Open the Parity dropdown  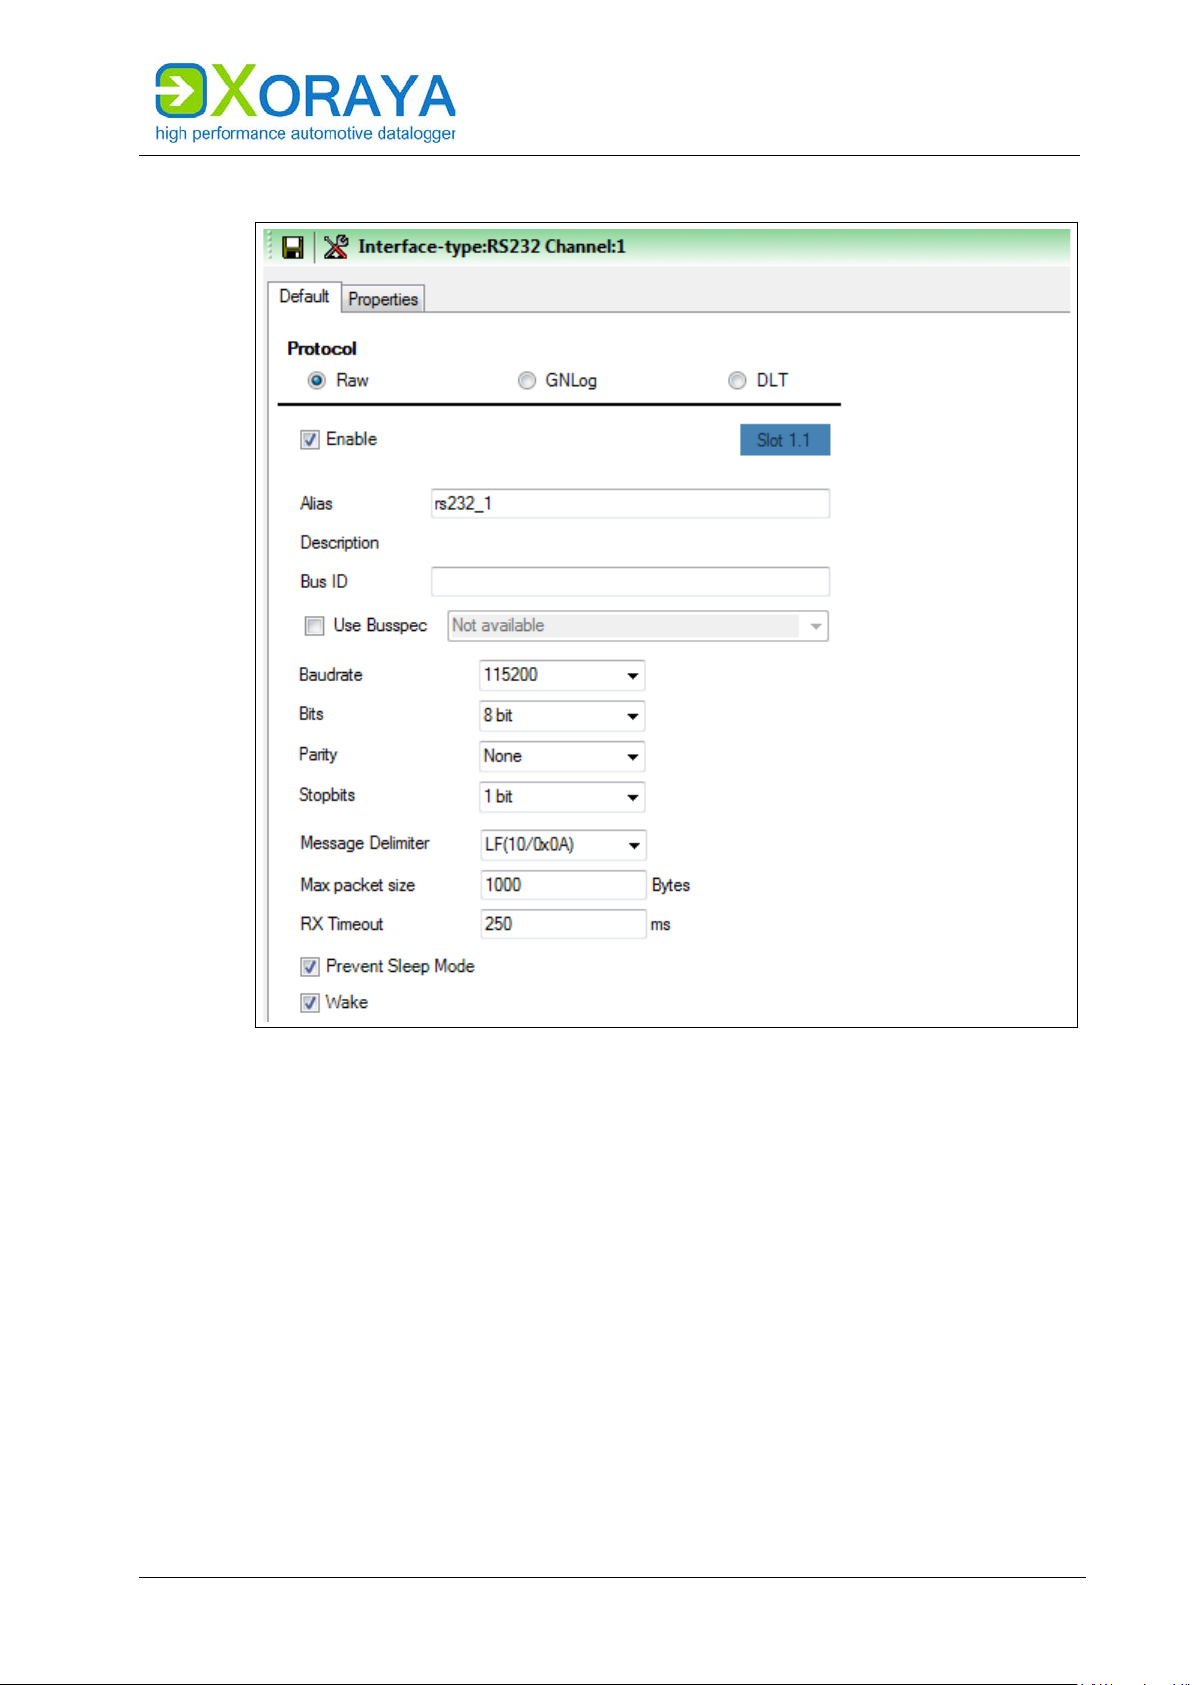(562, 757)
